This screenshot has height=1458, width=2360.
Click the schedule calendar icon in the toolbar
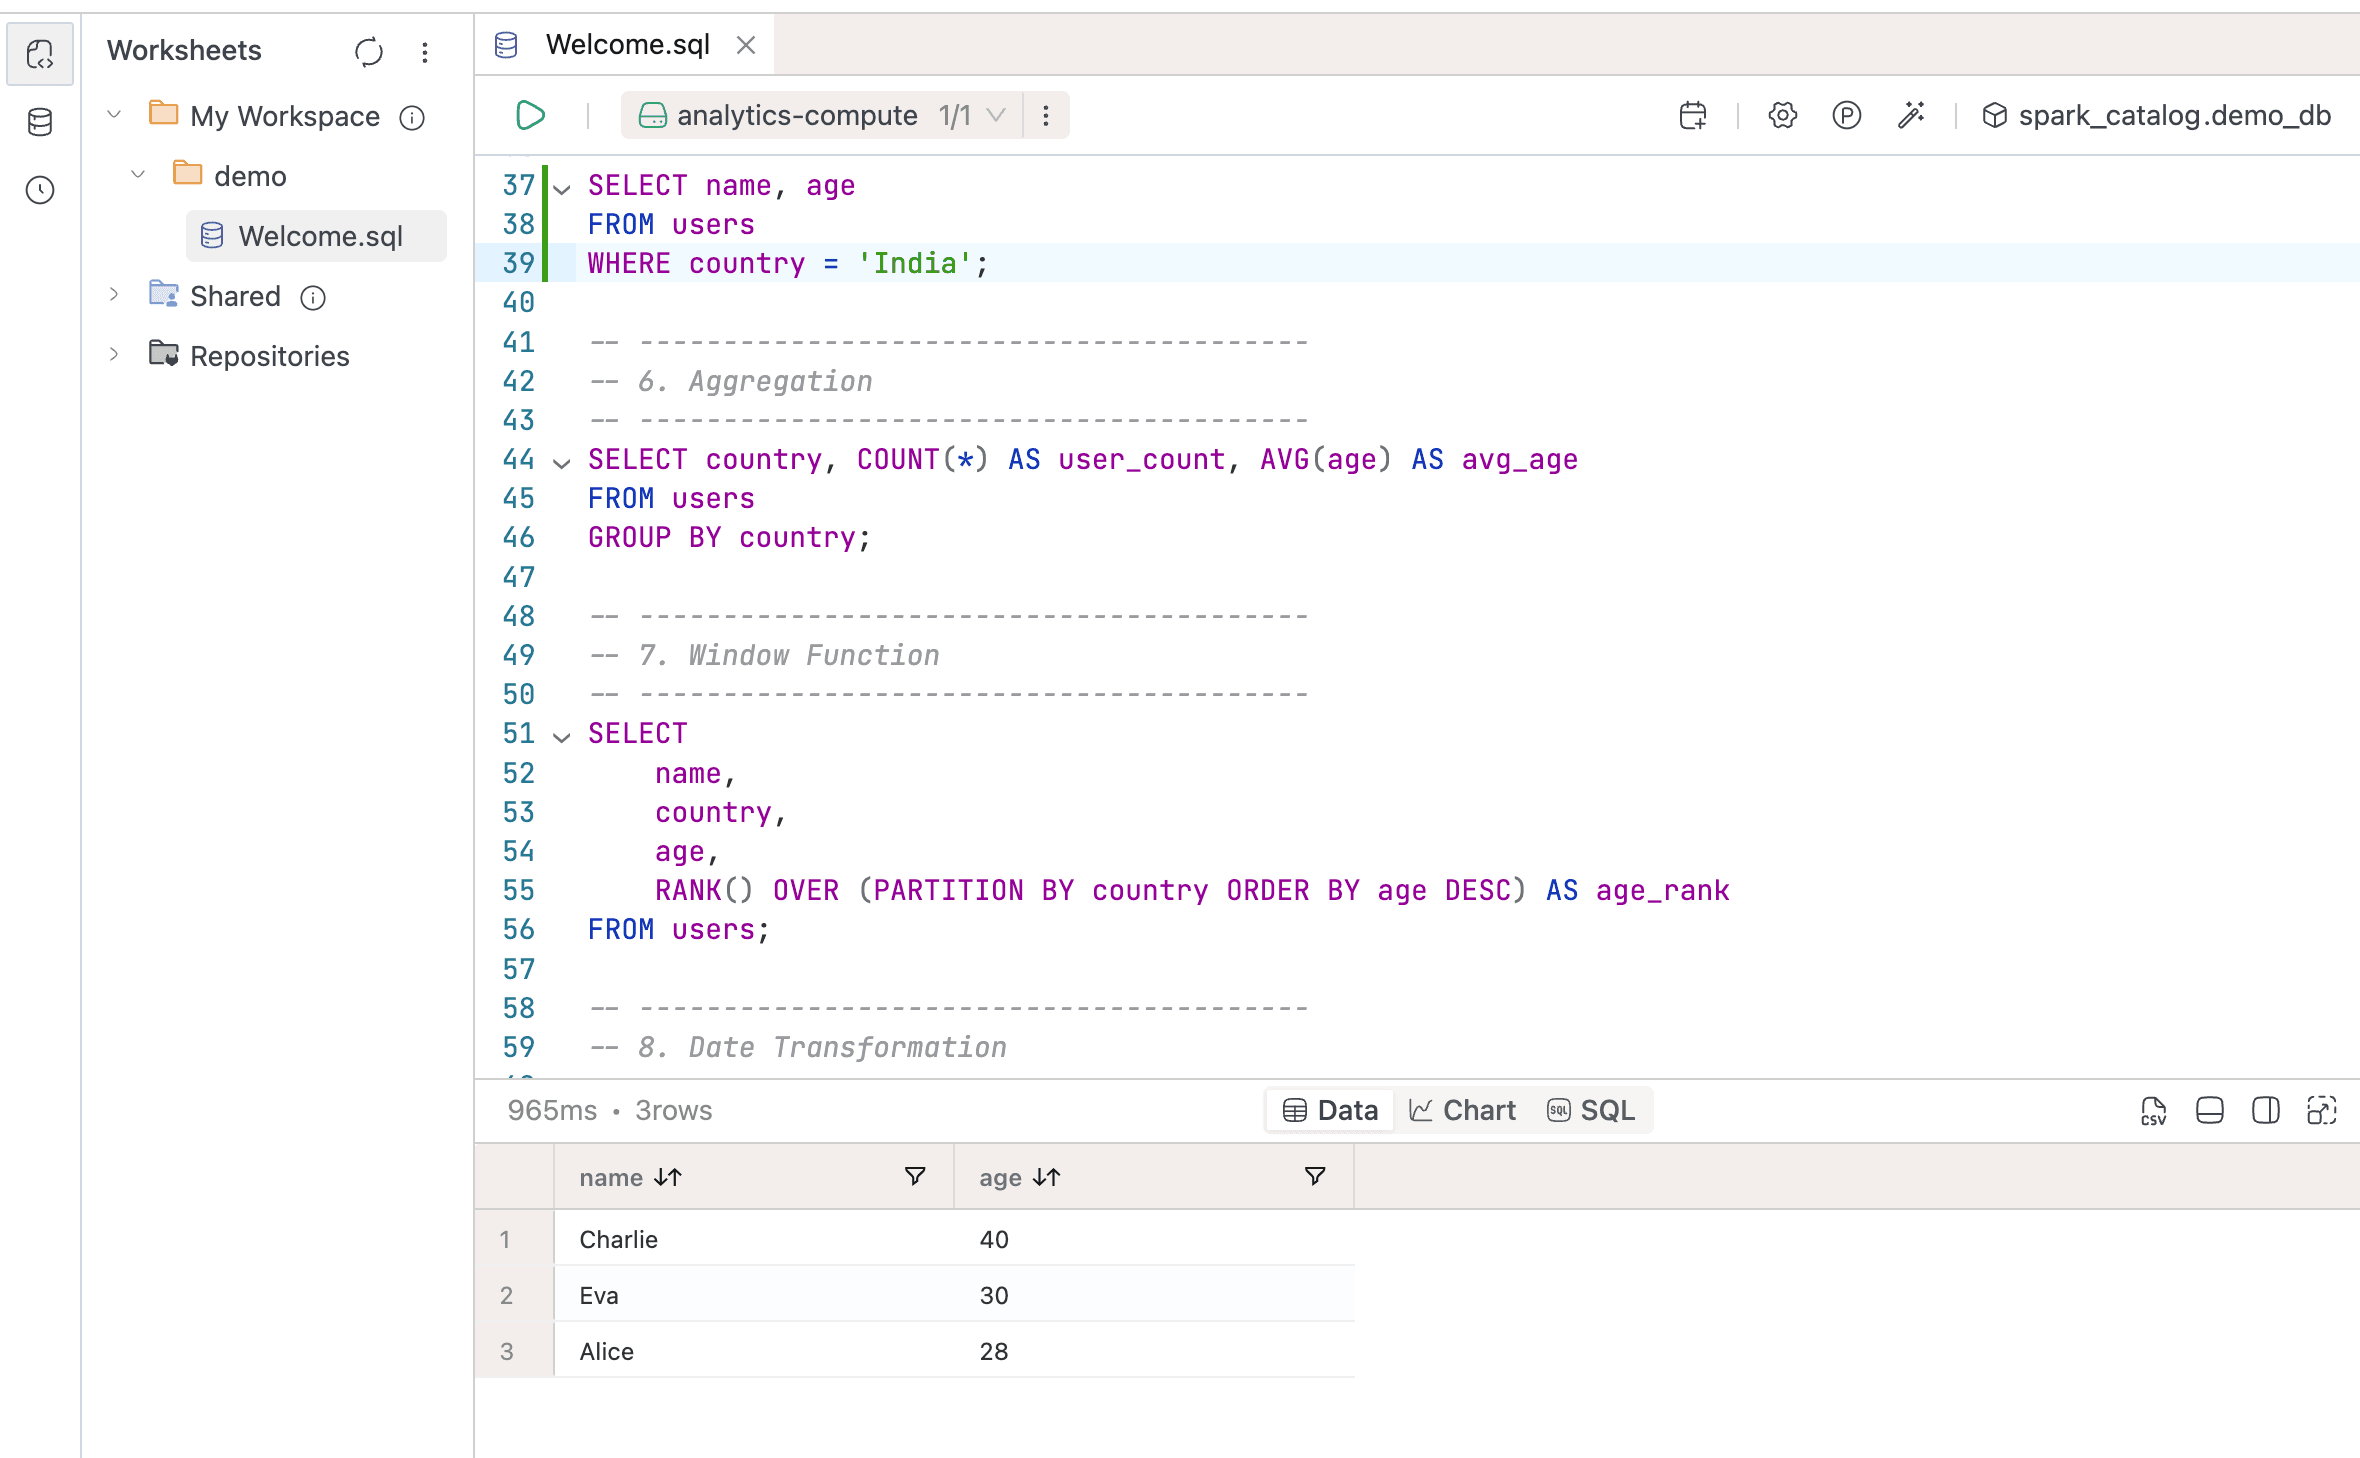[x=1692, y=115]
